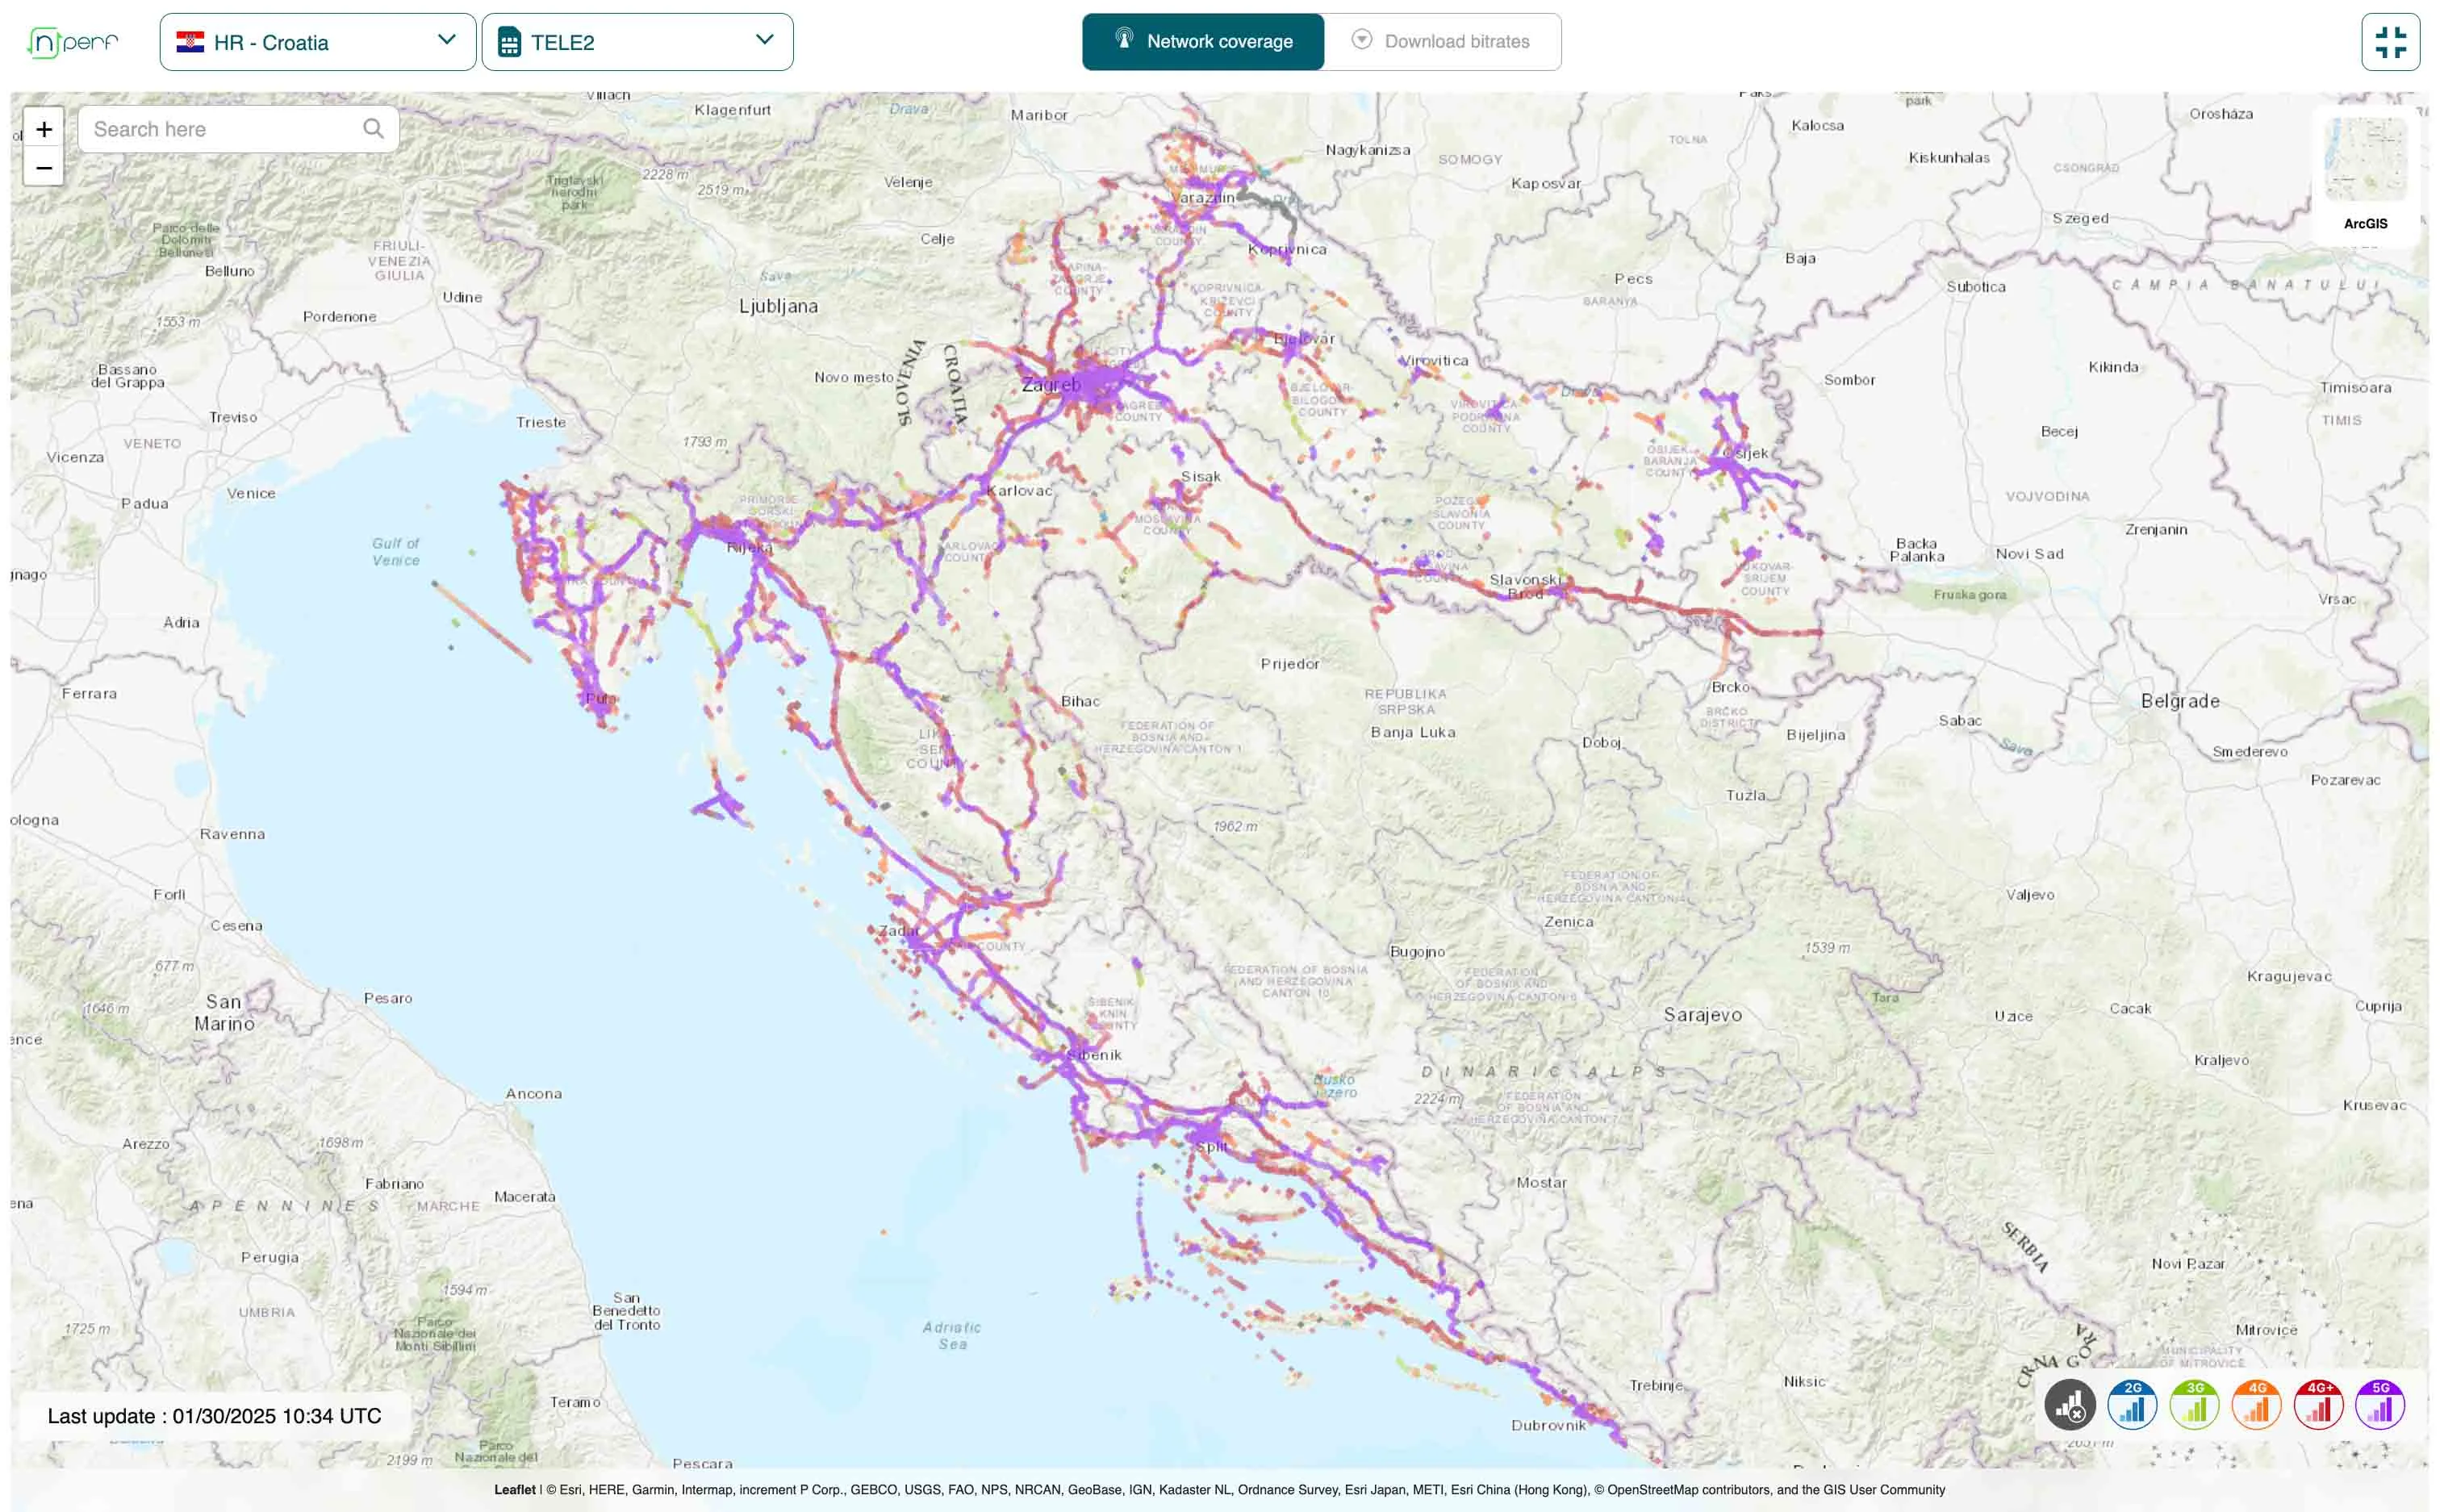The width and height of the screenshot is (2440, 1512).
Task: Click the Kragujevac map label
Action: click(2289, 976)
